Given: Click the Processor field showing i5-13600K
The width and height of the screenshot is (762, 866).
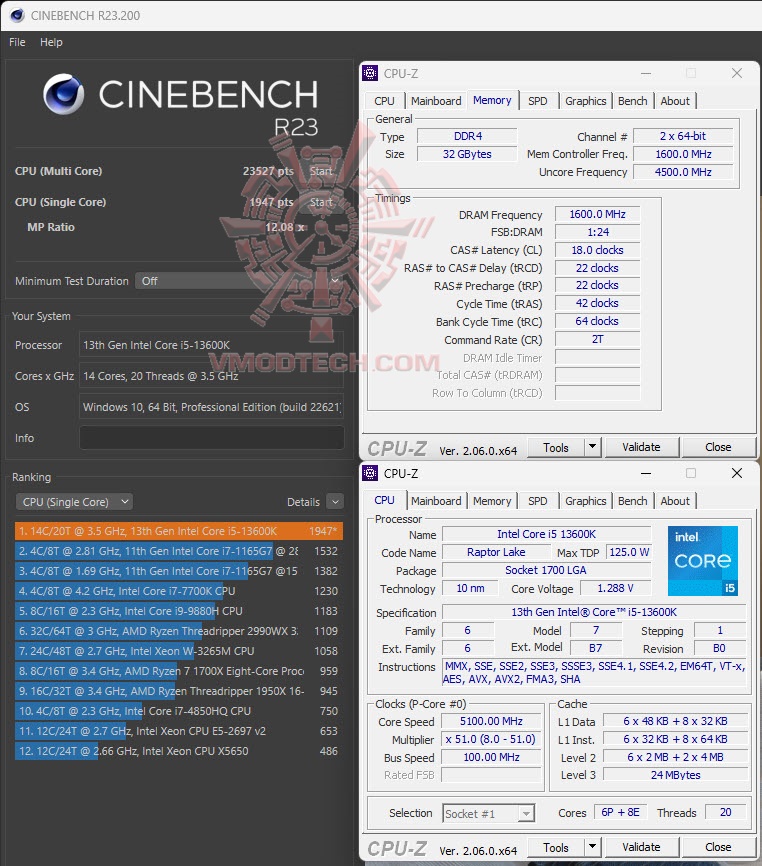Looking at the screenshot, I should point(211,345).
